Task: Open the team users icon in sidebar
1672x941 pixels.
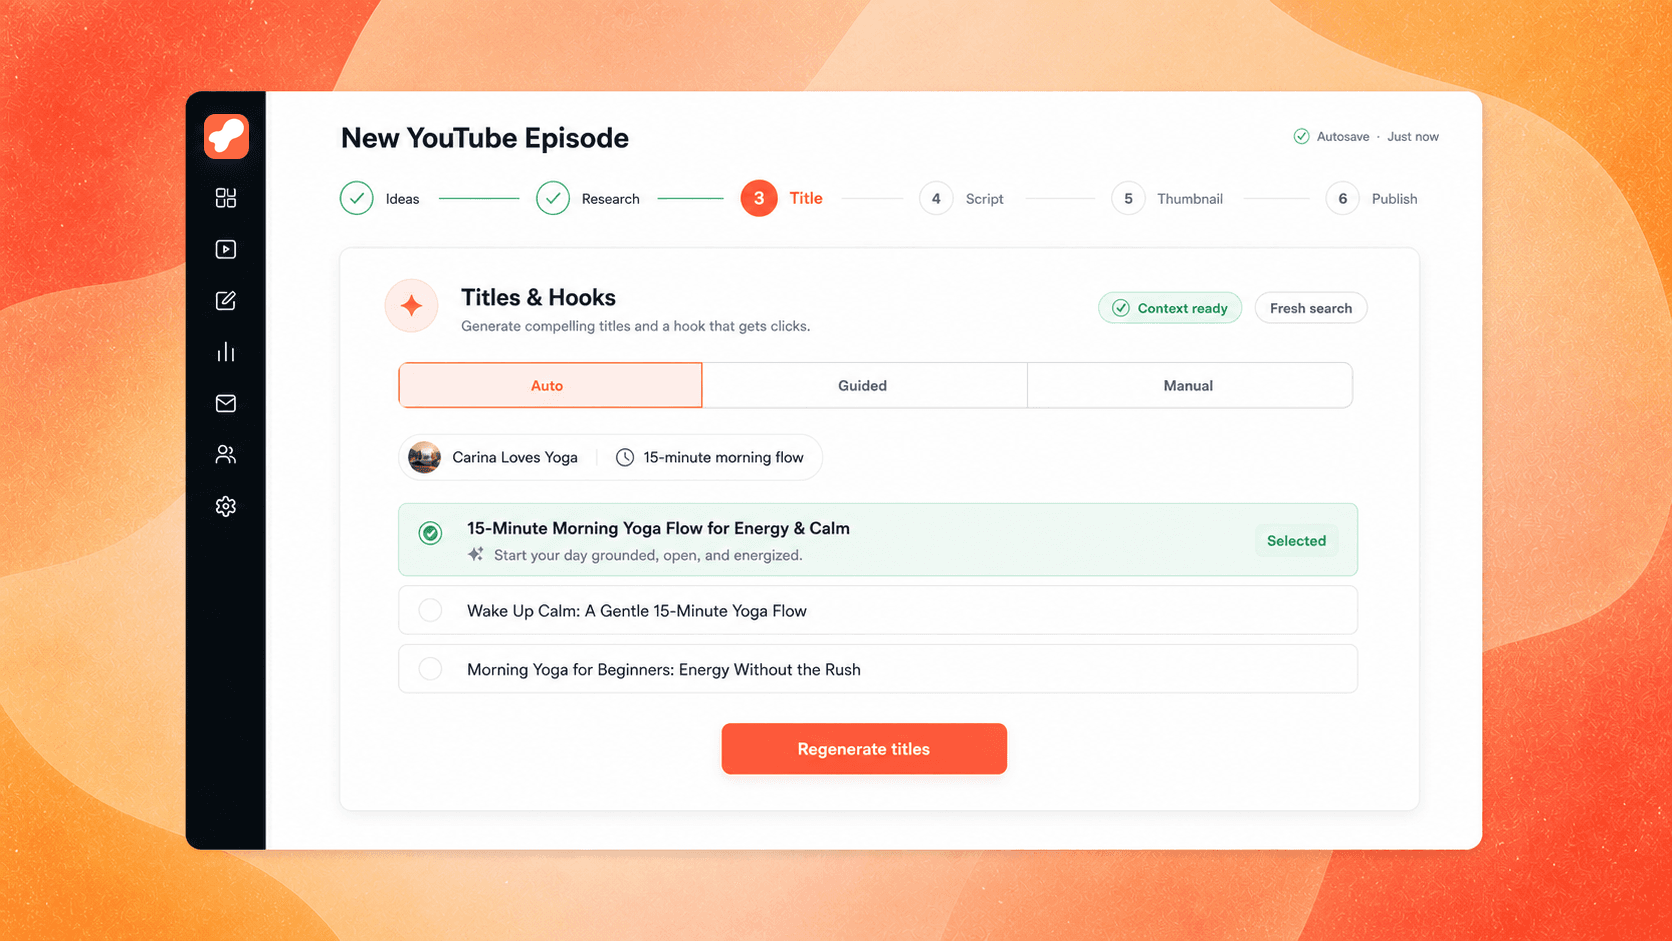Action: click(226, 454)
